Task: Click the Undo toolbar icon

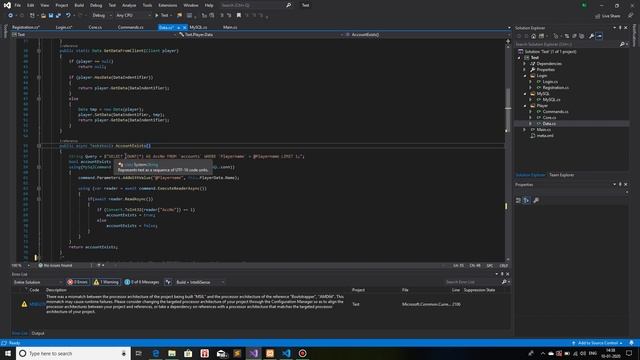Action: pos(68,16)
